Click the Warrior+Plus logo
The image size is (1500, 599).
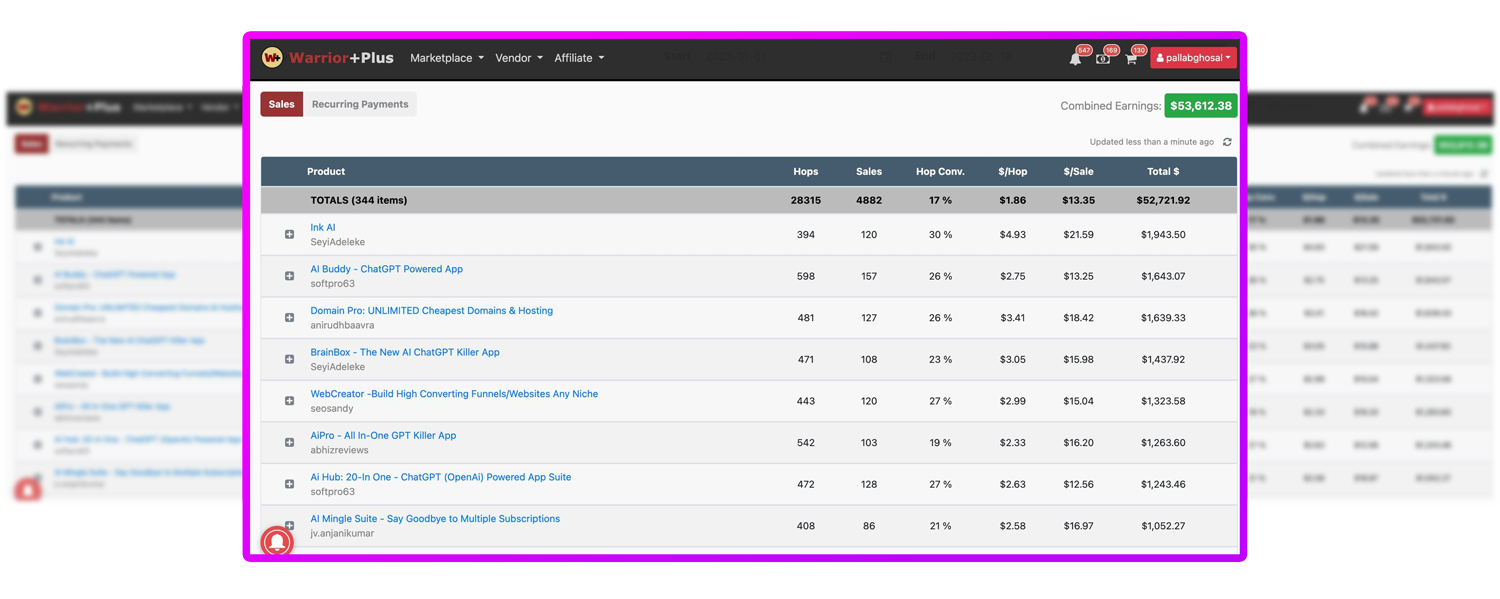pos(328,58)
